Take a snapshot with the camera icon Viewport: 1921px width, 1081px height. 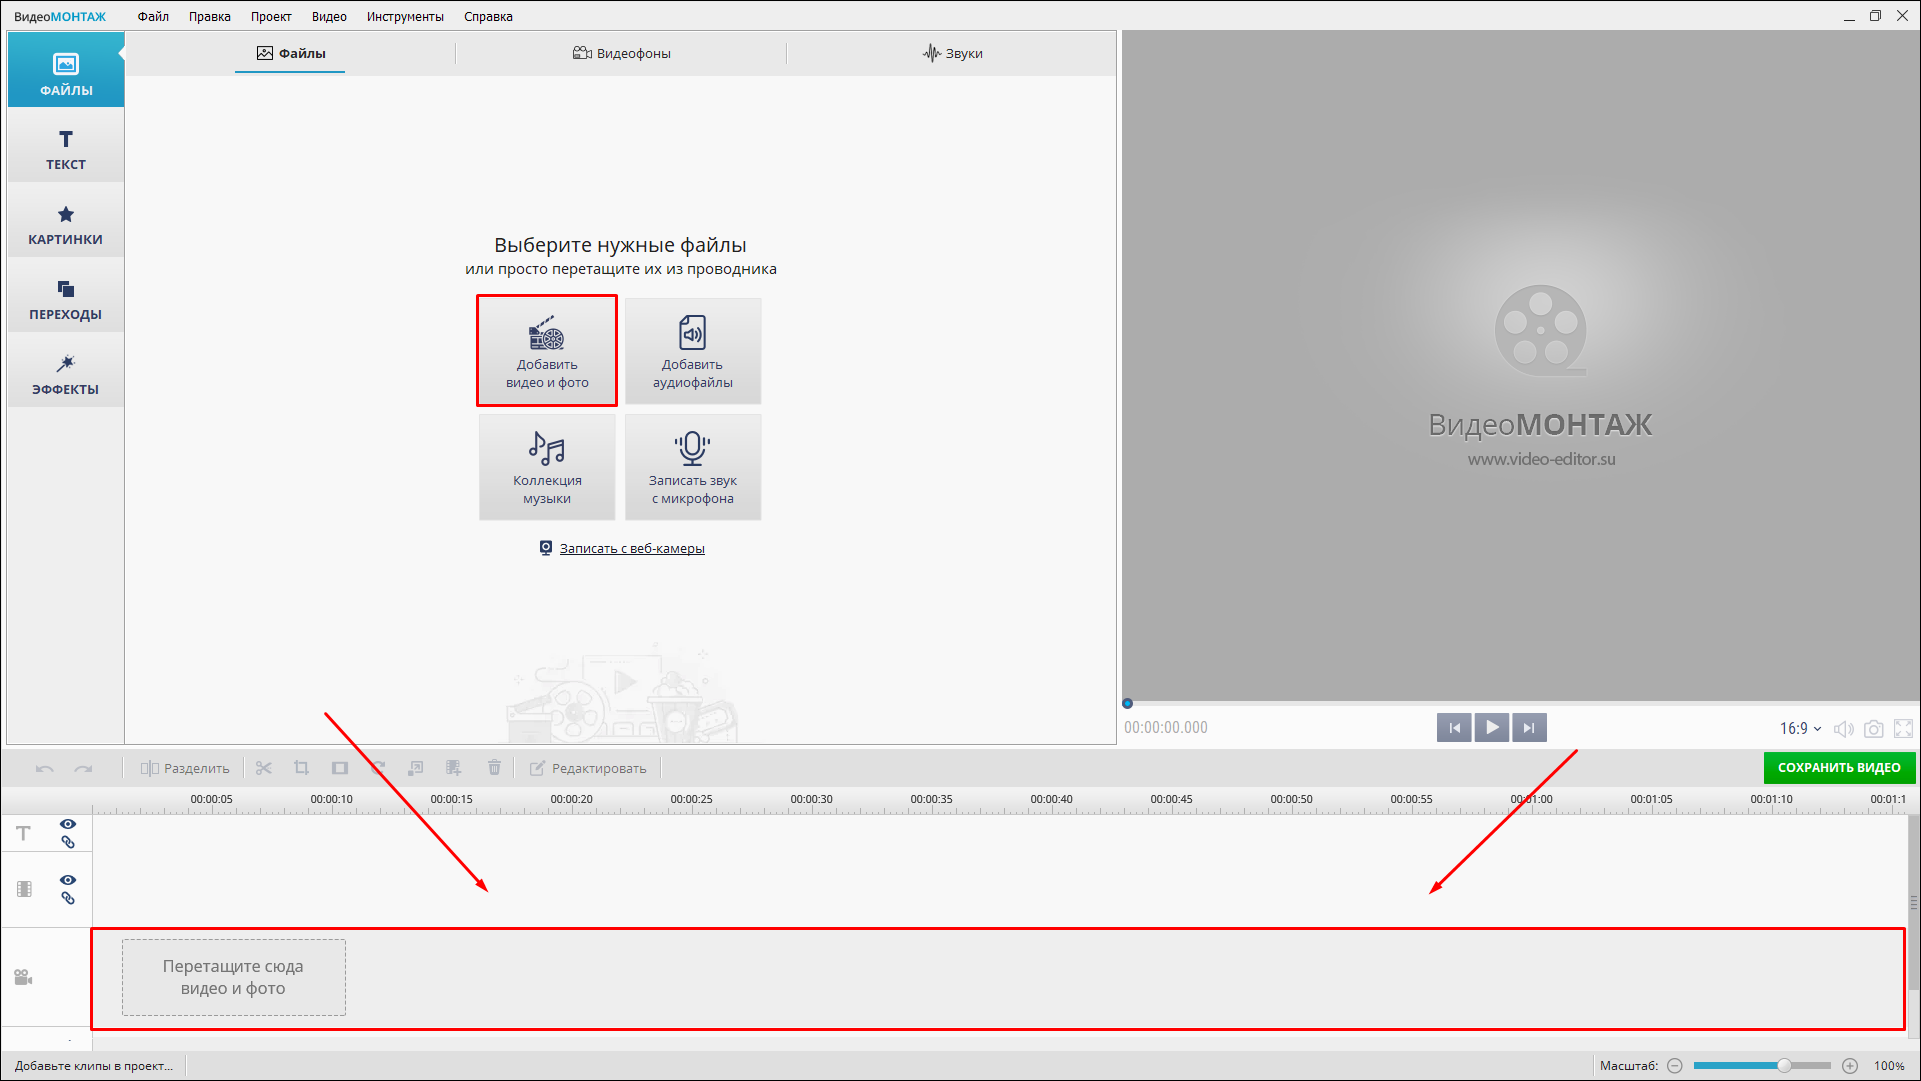click(1873, 729)
